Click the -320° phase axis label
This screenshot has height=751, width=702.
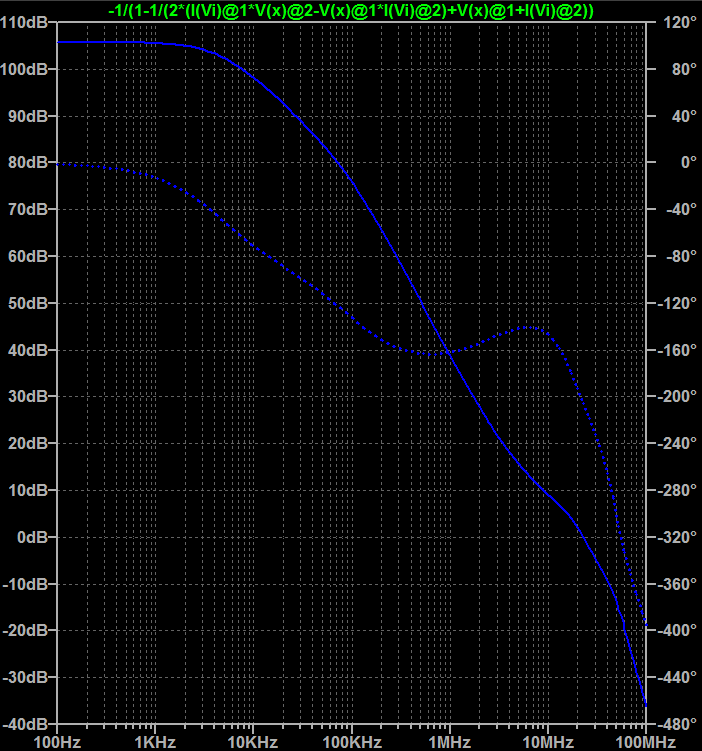(677, 537)
